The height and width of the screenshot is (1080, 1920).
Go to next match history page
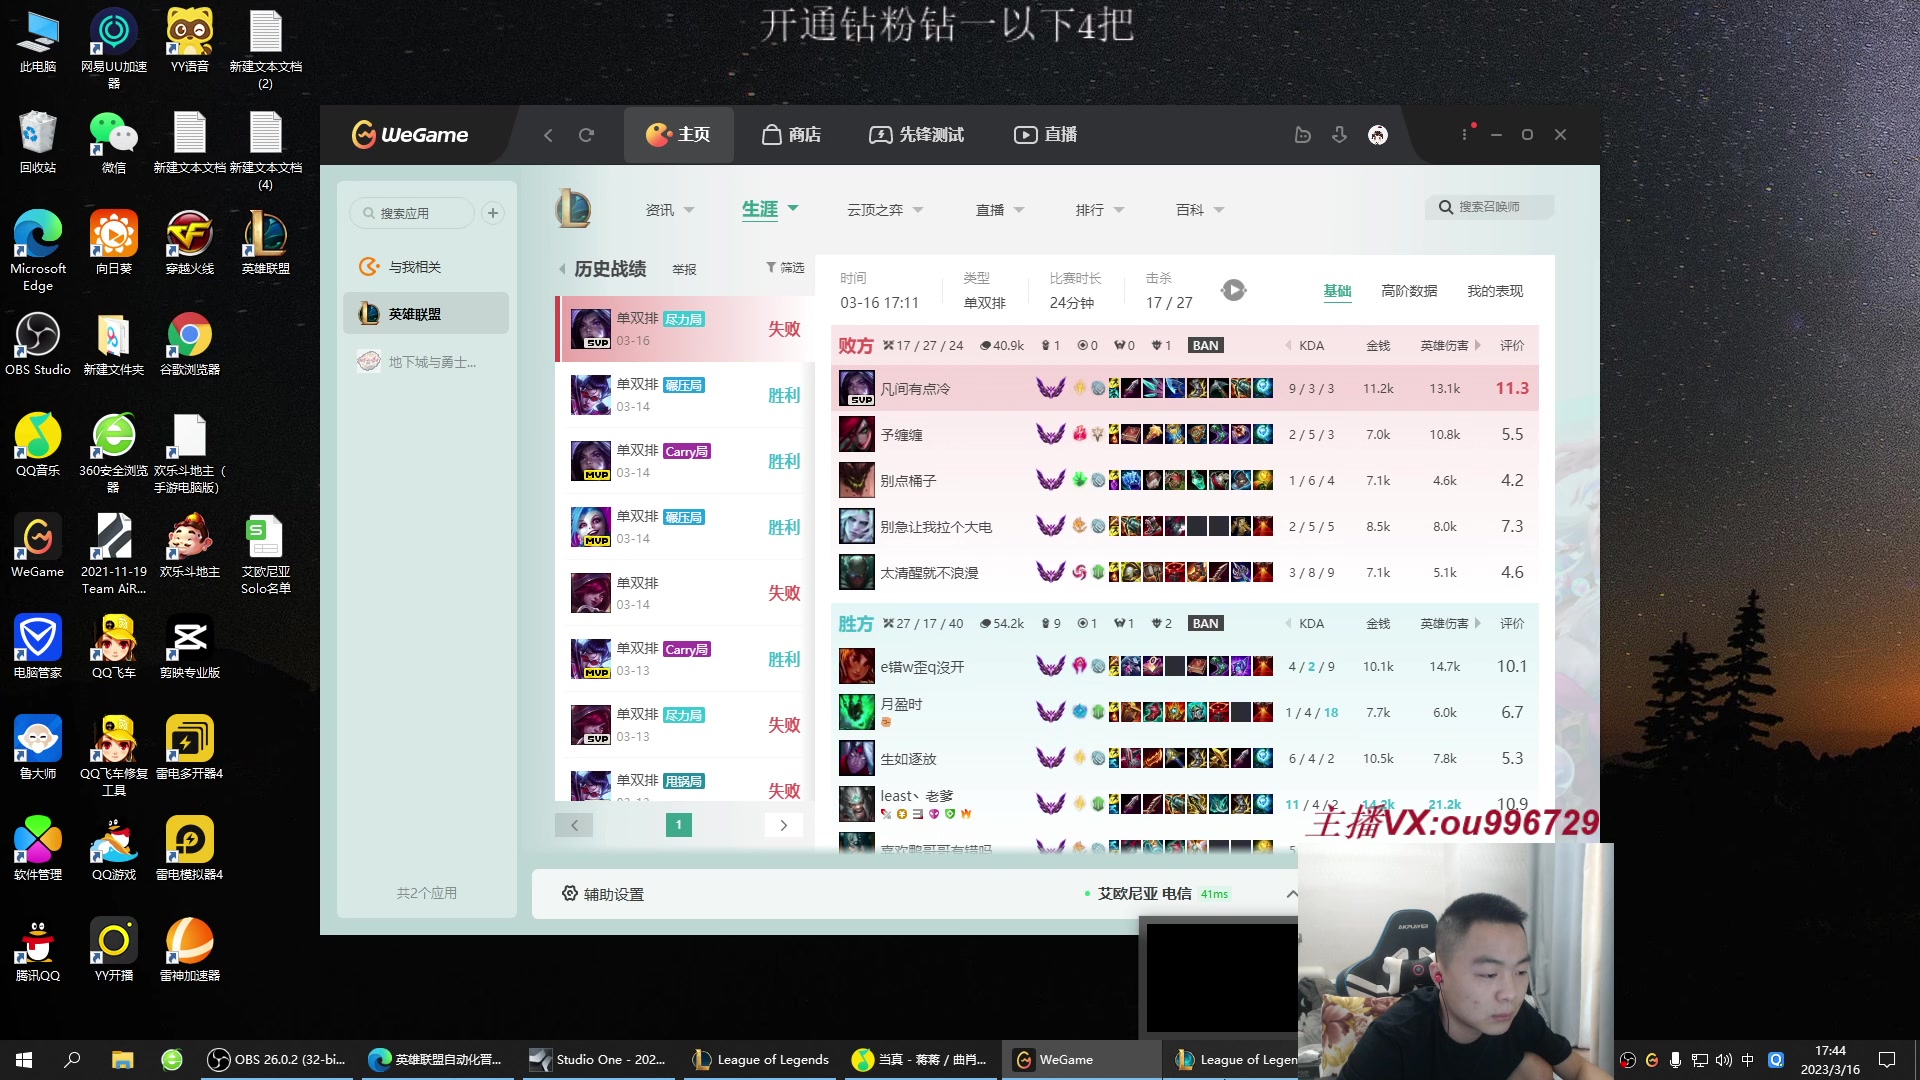783,825
